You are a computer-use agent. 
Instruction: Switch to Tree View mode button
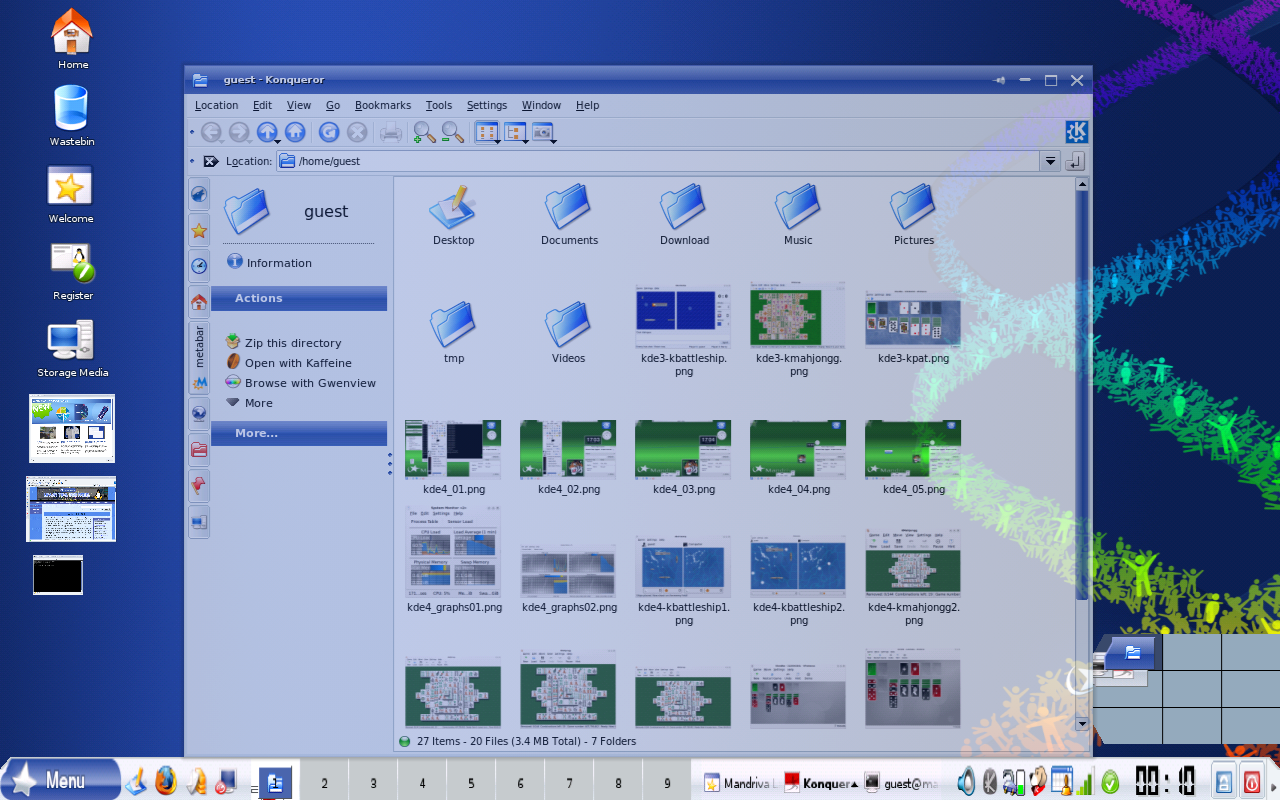514,131
